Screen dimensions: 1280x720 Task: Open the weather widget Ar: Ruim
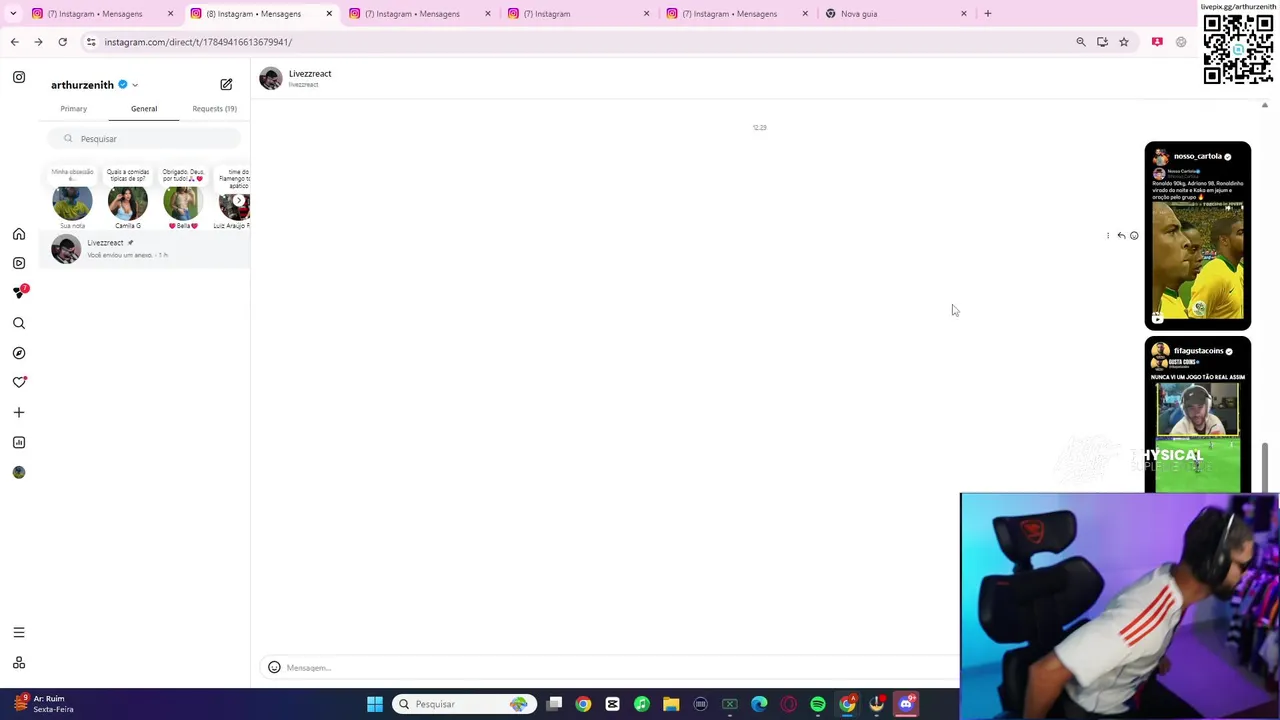point(42,704)
